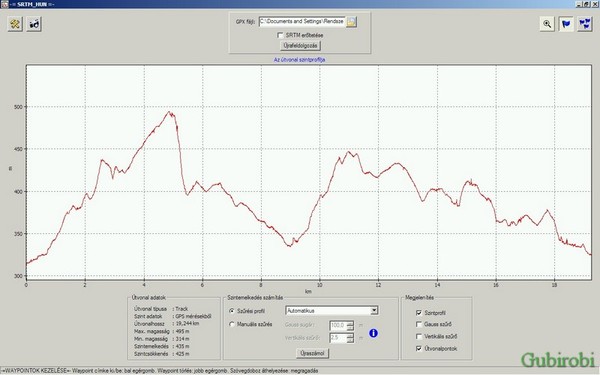Viewport: 600px width, 375px height.
Task: Click the Újraszámol button
Action: (312, 353)
